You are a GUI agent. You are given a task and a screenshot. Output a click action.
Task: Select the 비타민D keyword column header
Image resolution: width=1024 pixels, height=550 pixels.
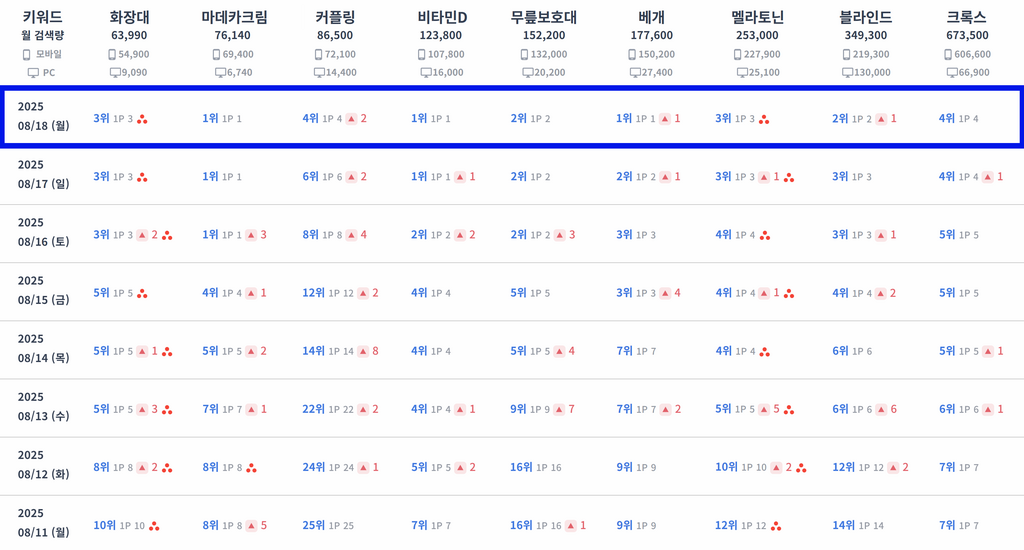click(x=442, y=17)
